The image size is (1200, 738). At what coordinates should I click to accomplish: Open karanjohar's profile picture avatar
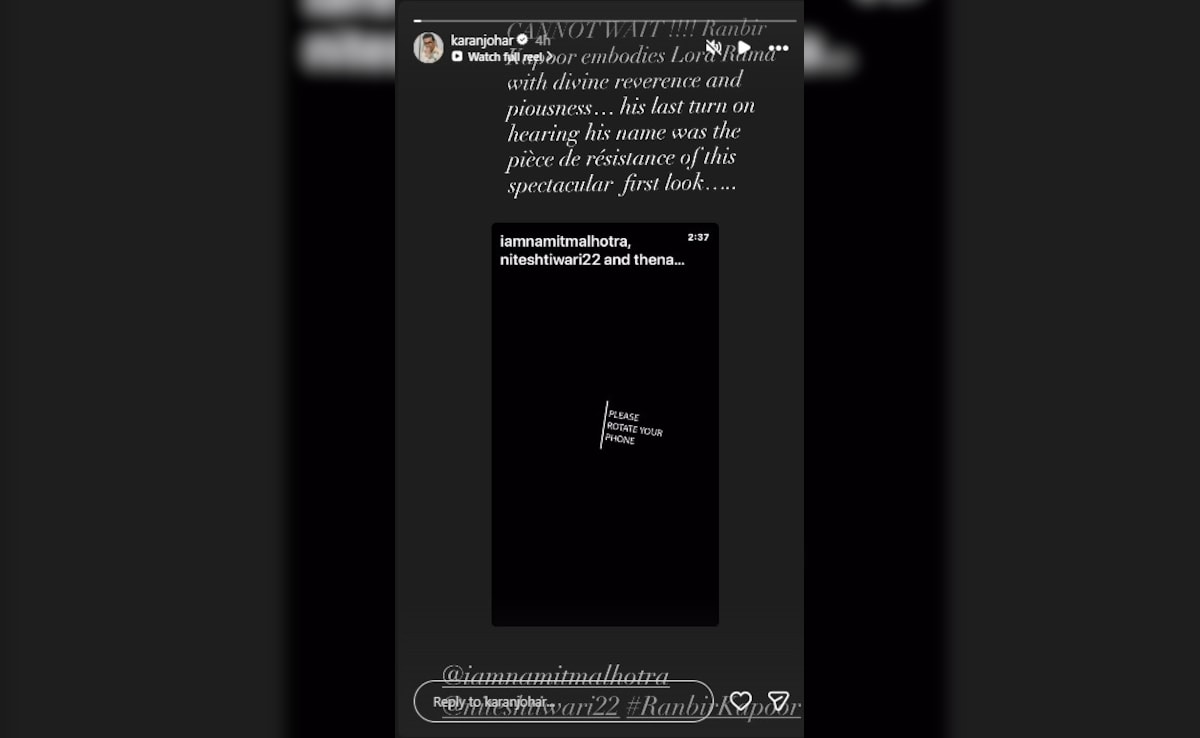(x=429, y=48)
